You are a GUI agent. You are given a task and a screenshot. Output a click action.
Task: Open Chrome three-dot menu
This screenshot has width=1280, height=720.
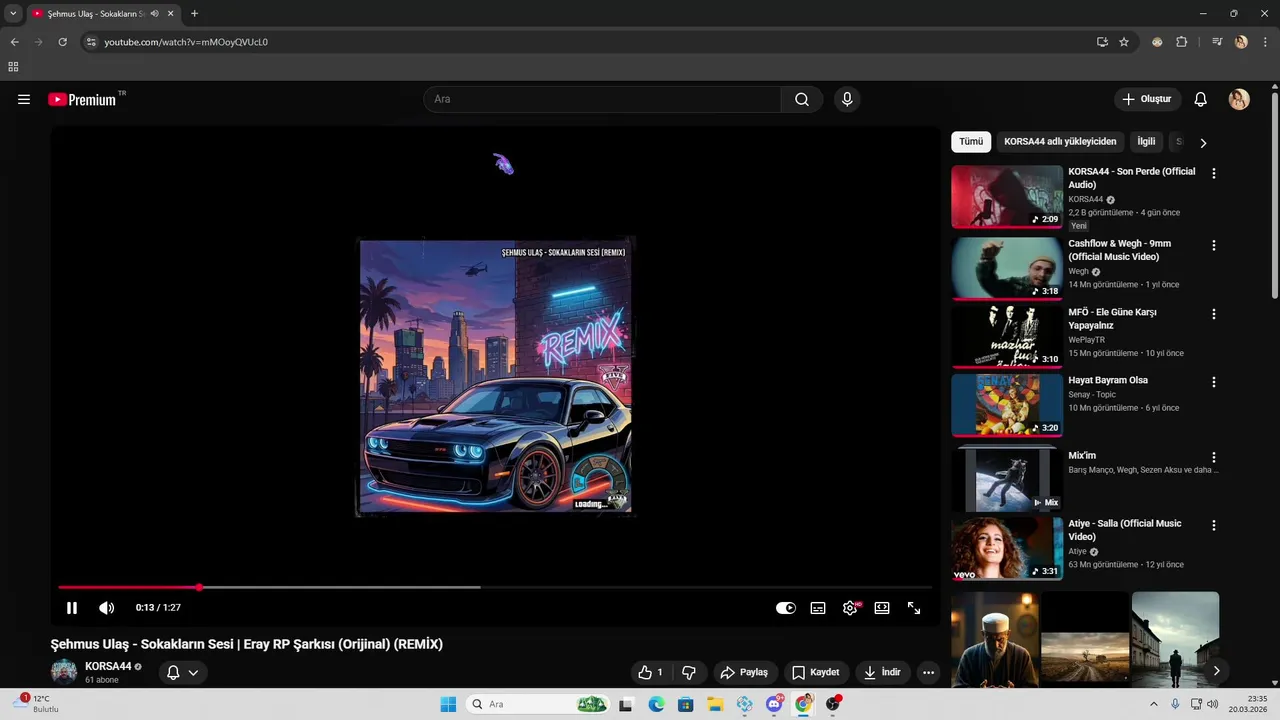(1265, 42)
